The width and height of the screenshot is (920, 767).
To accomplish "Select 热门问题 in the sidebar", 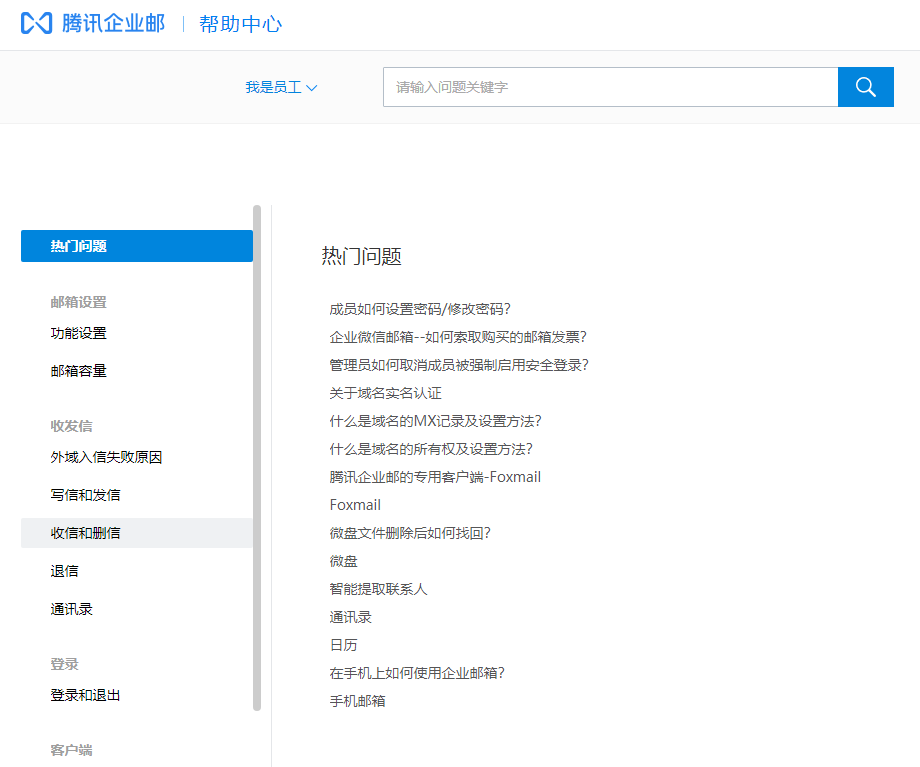I will coord(136,246).
